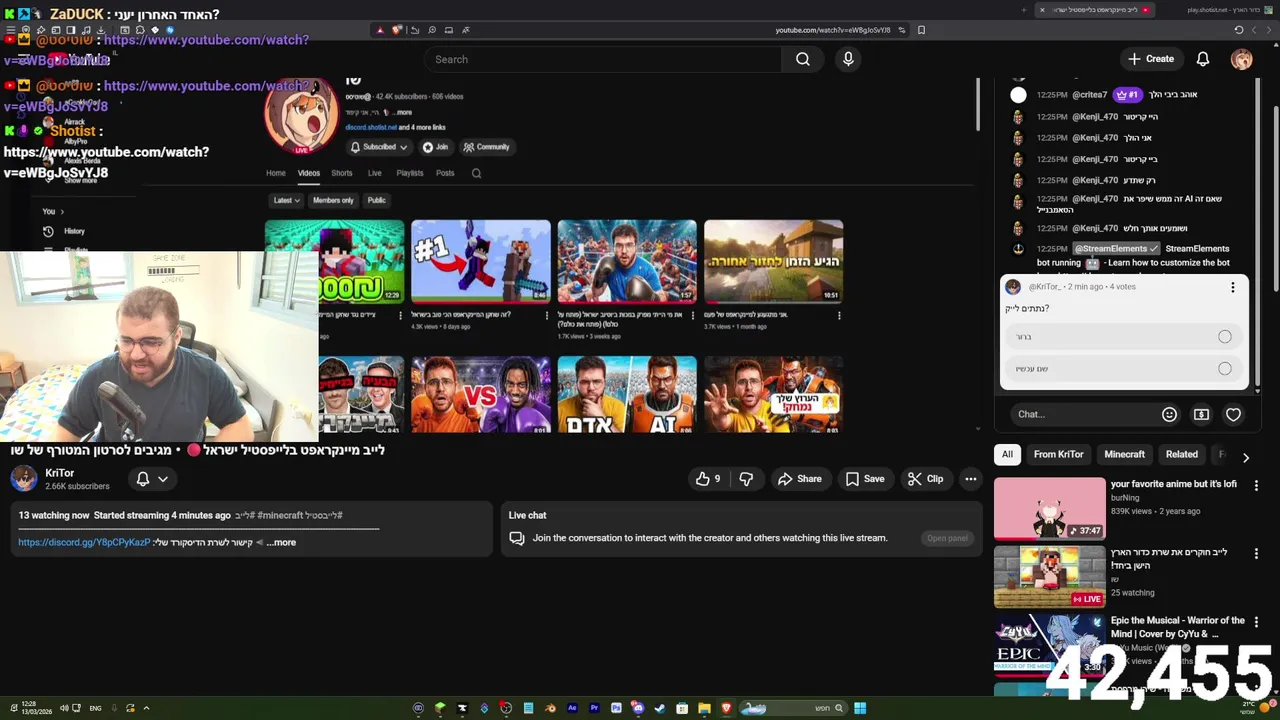Open the Epic the Musical video thumbnail
This screenshot has width=1280, height=720.
point(1049,645)
